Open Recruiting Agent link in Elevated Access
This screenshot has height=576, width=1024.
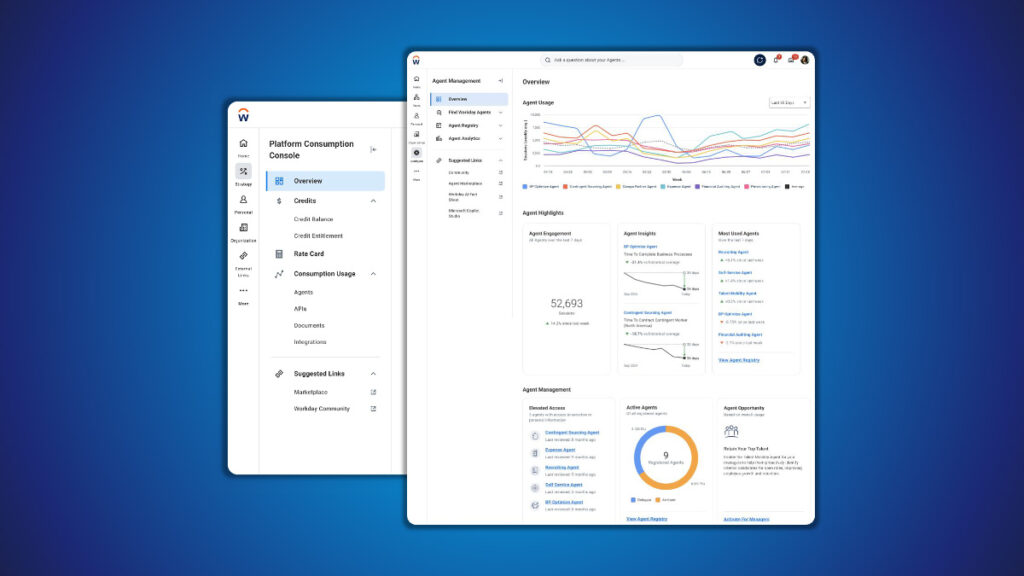click(562, 468)
